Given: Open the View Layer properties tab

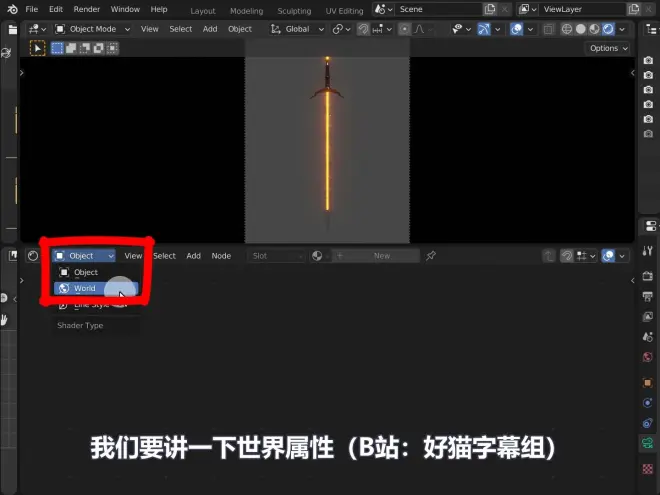Looking at the screenshot, I should pyautogui.click(x=648, y=317).
